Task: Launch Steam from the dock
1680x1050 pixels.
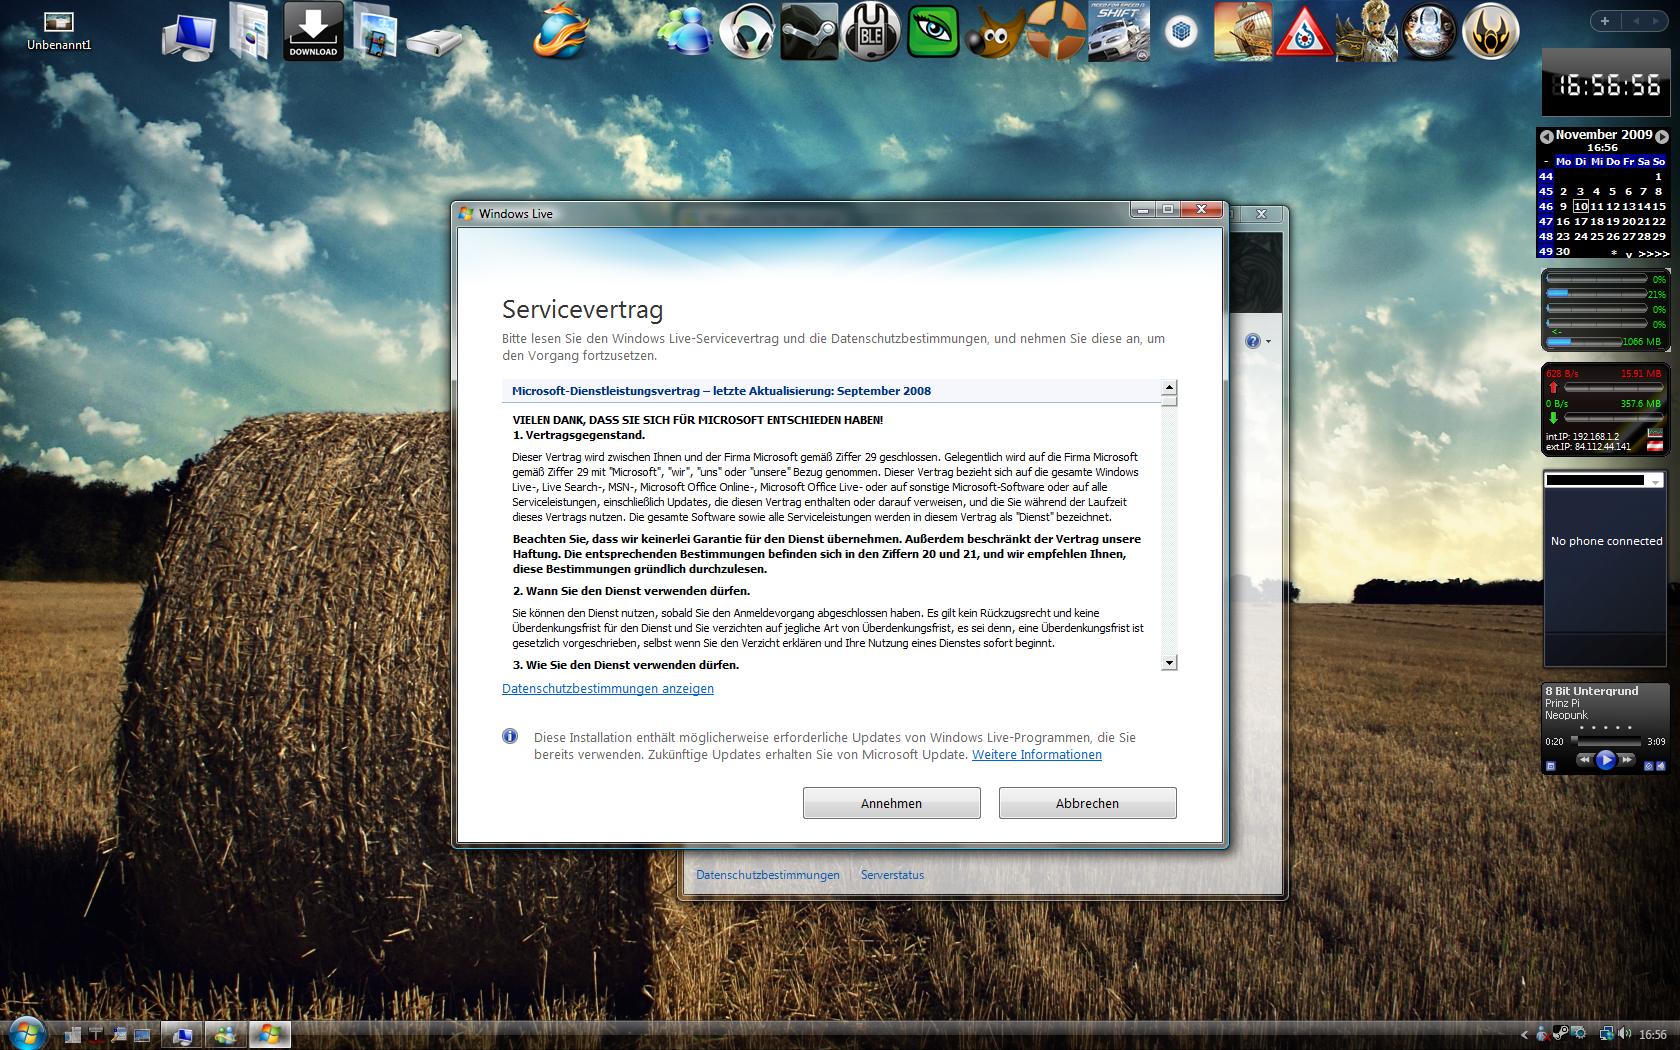Action: pyautogui.click(x=808, y=32)
